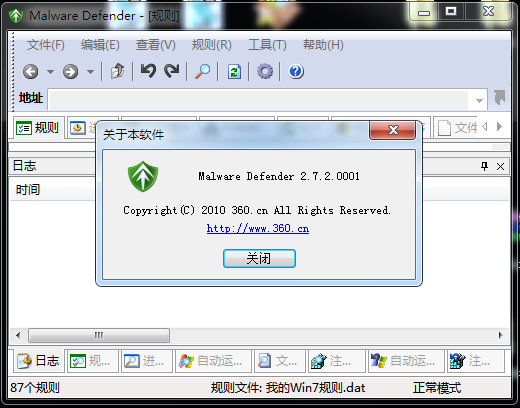Open the 规则(R) menu

click(211, 45)
